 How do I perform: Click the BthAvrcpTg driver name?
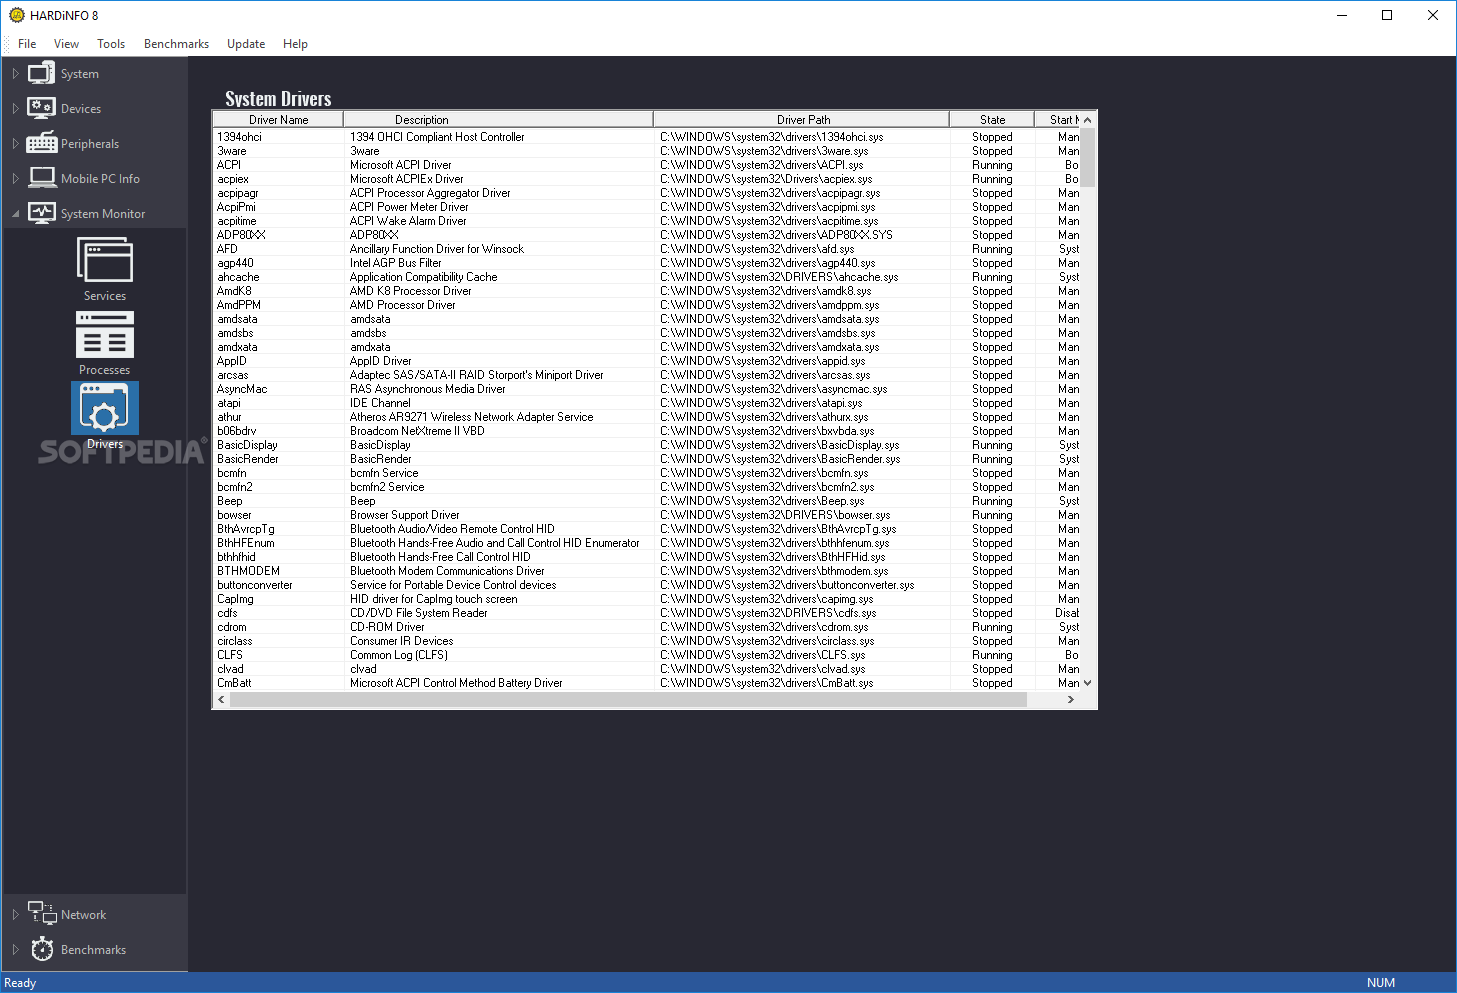point(245,529)
